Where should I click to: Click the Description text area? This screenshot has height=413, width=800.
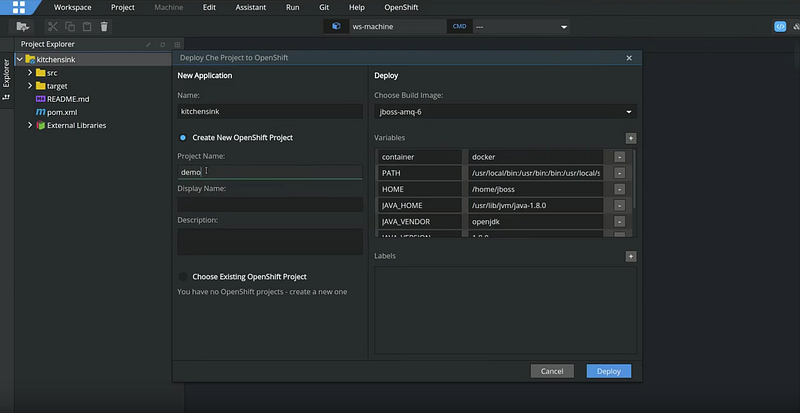[270, 241]
